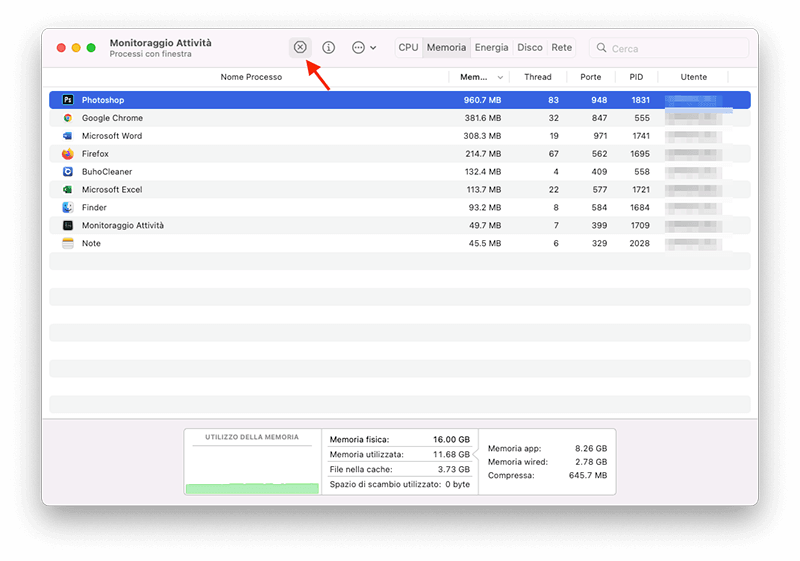
Task: Open the ellipsis options menu icon
Action: pos(359,47)
